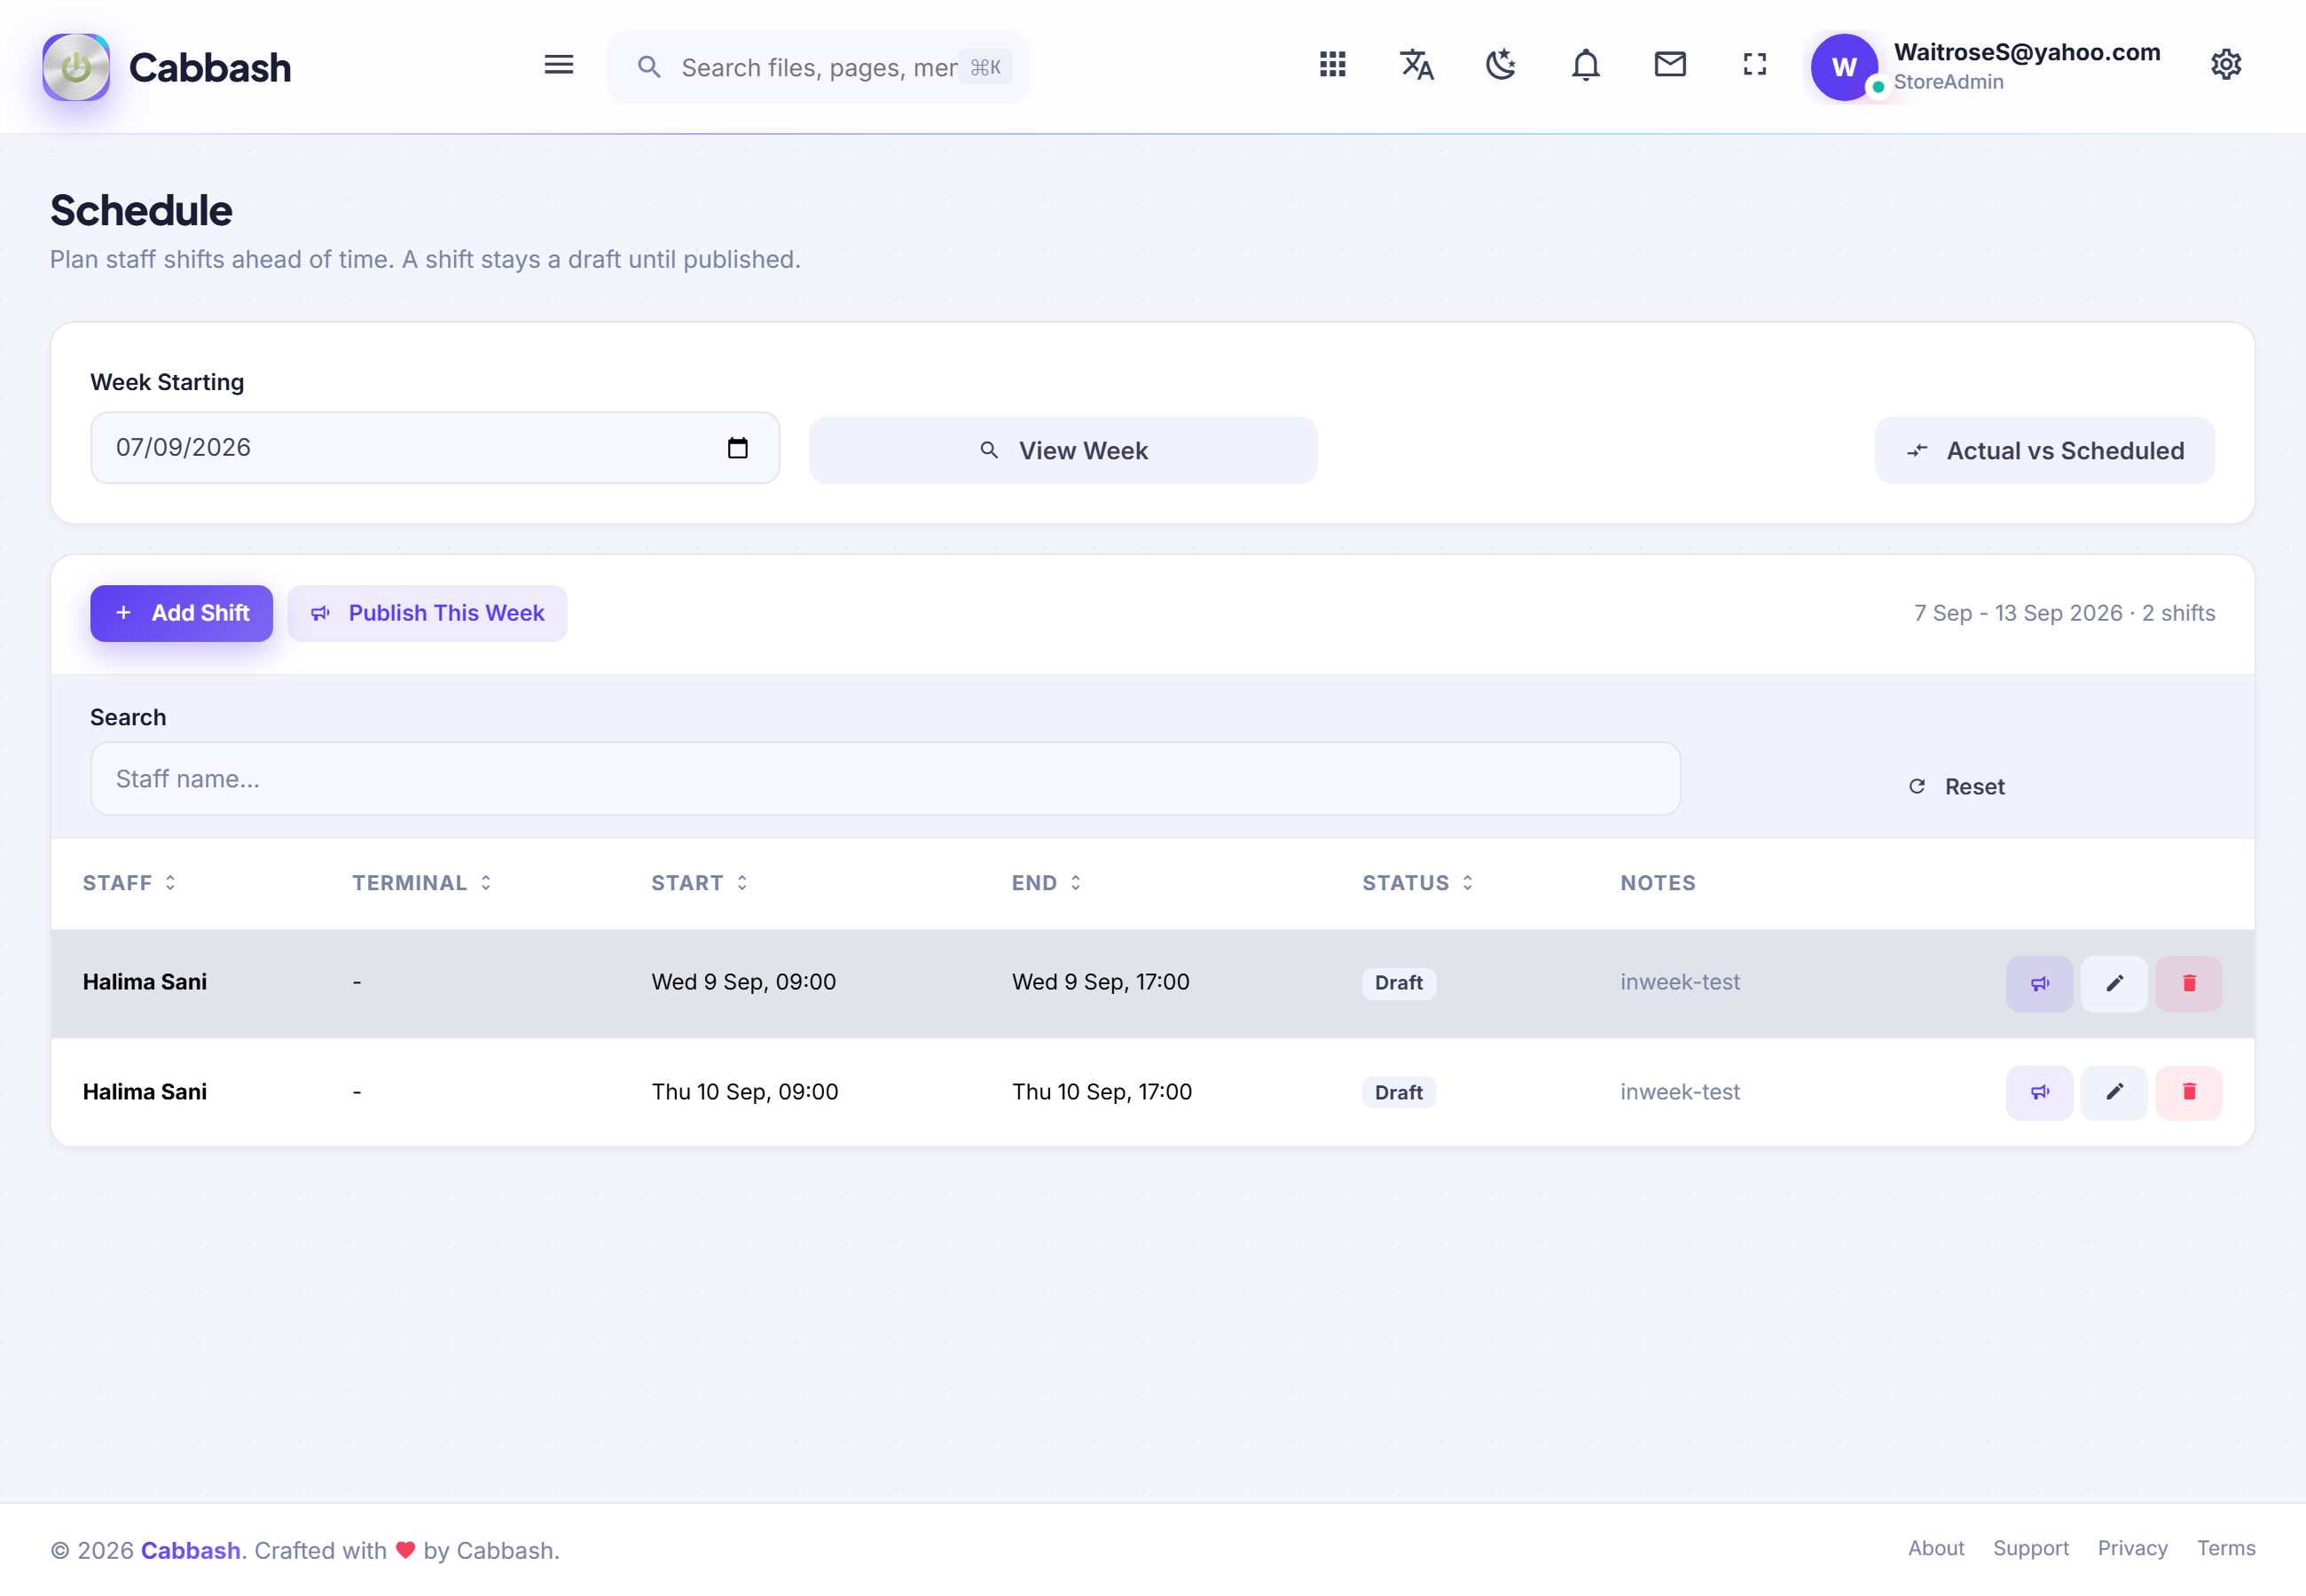
Task: Click the Draft badge on Wed 9 Sep row
Action: coord(1398,983)
